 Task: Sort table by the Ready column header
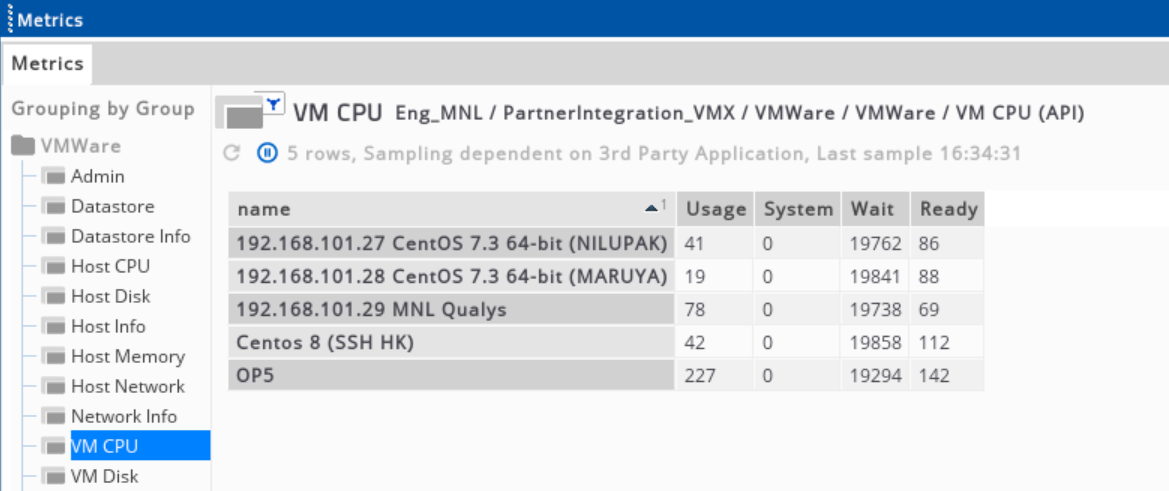coord(948,209)
